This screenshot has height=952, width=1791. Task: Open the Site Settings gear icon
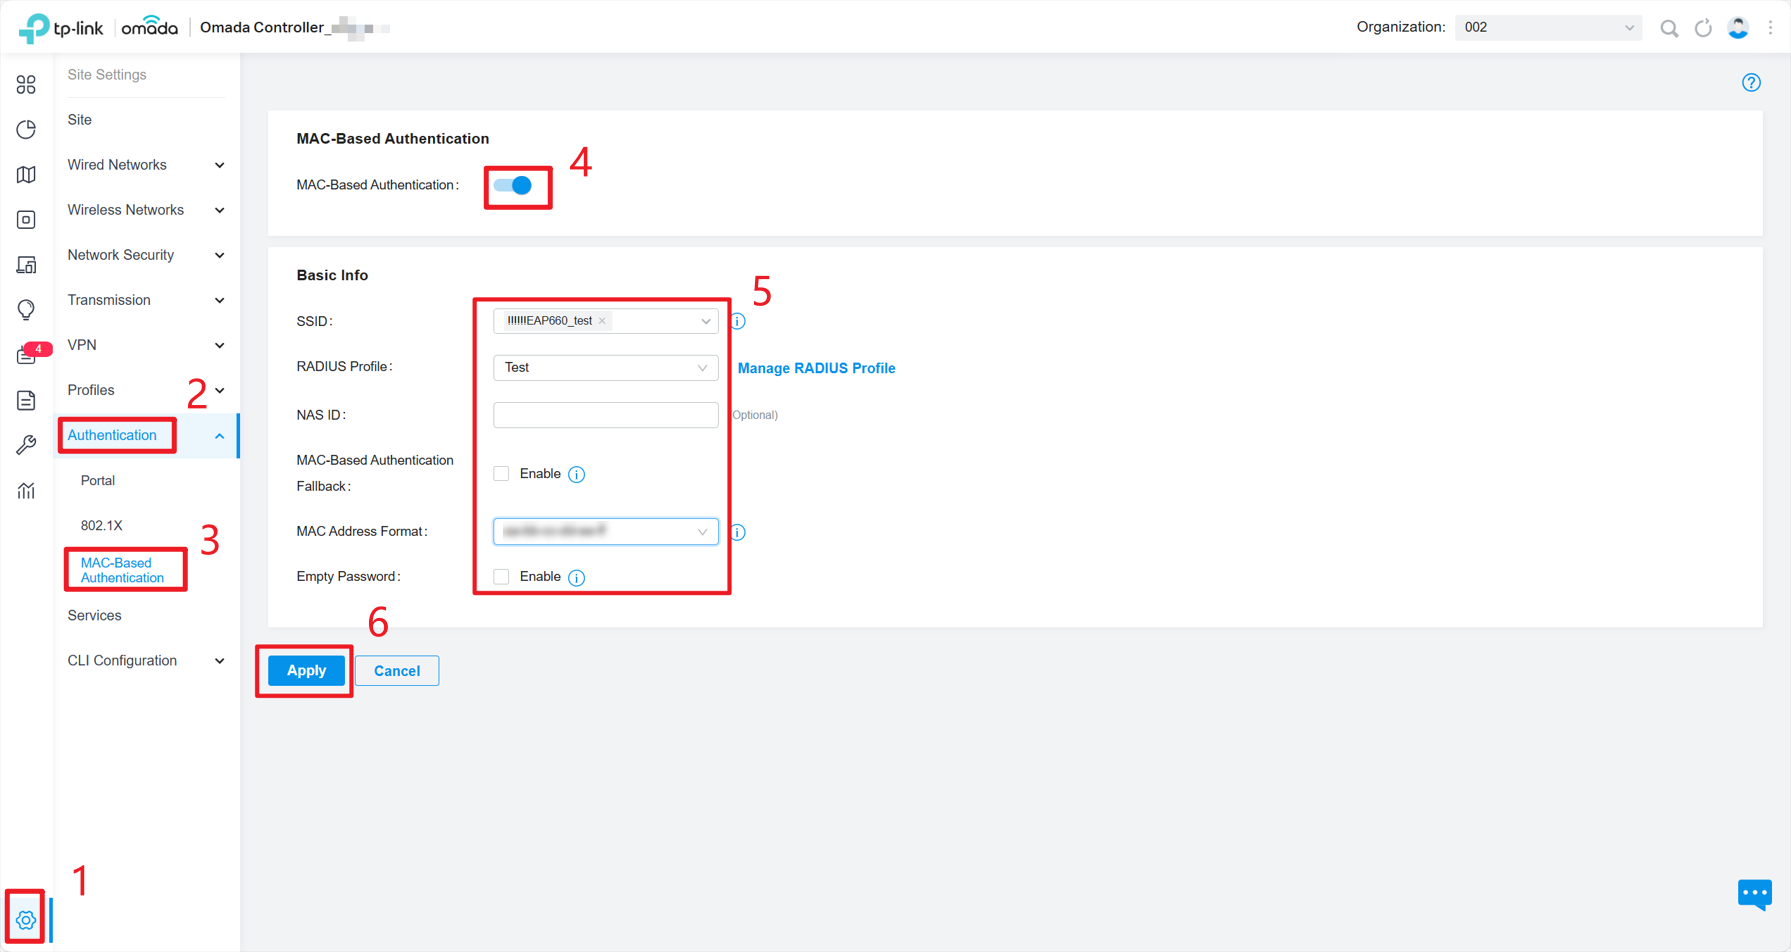(x=26, y=919)
